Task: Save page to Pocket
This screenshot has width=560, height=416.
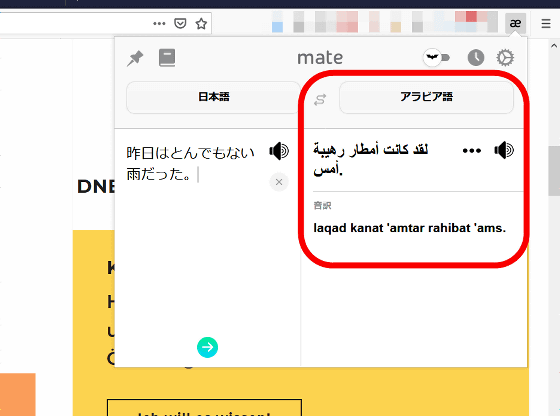Action: click(180, 24)
